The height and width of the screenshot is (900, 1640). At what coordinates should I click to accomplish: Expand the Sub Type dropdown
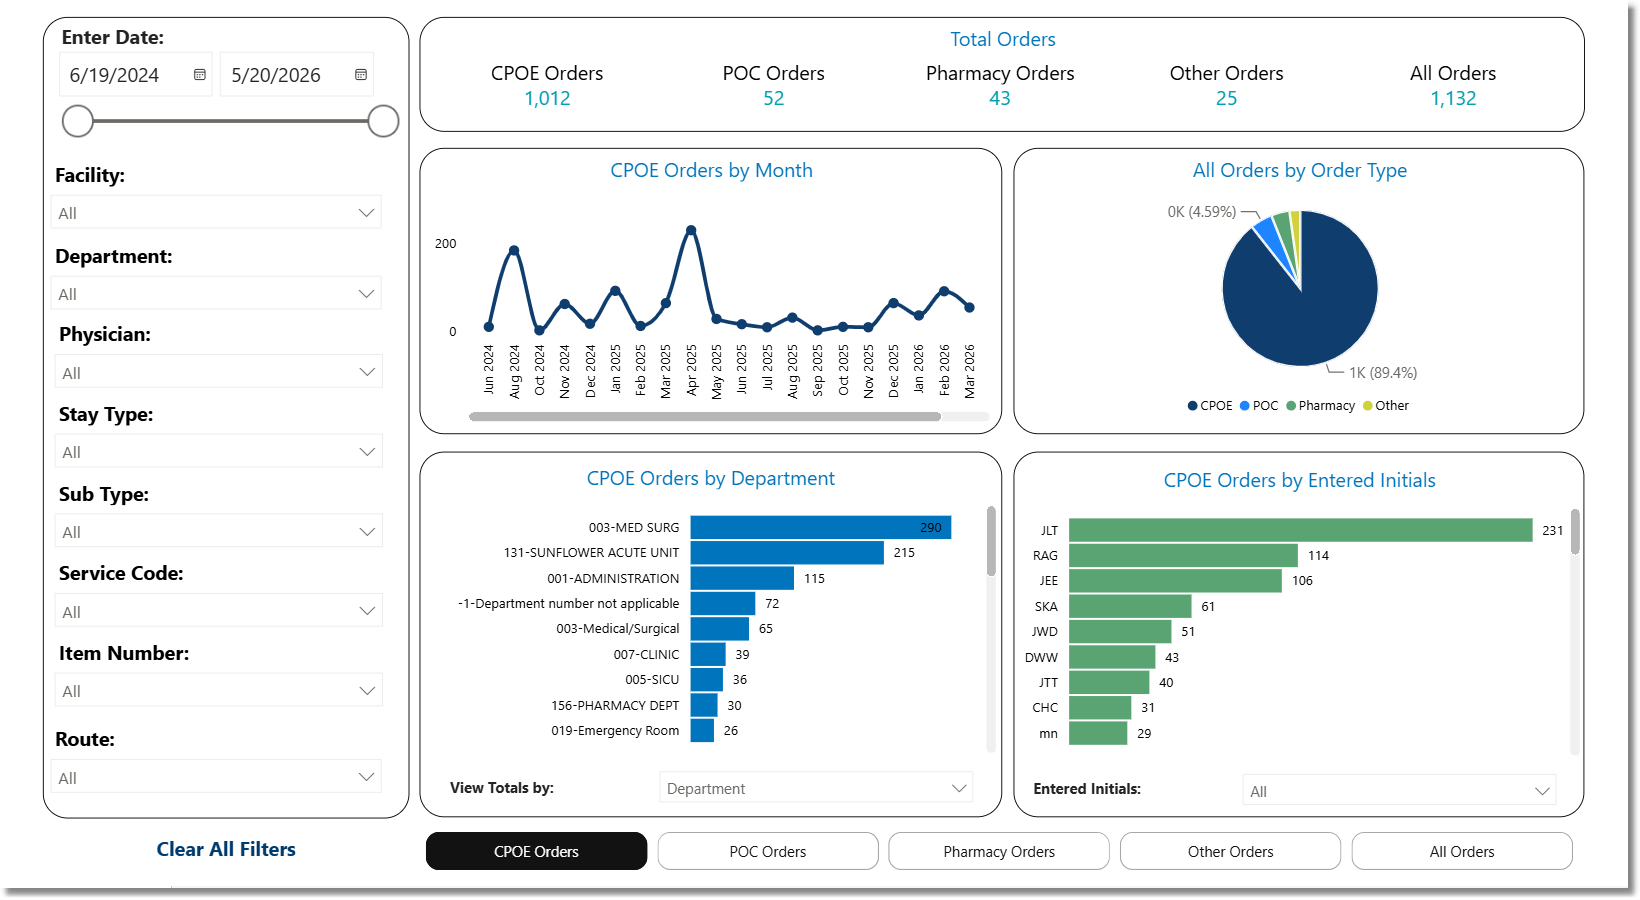pos(218,531)
